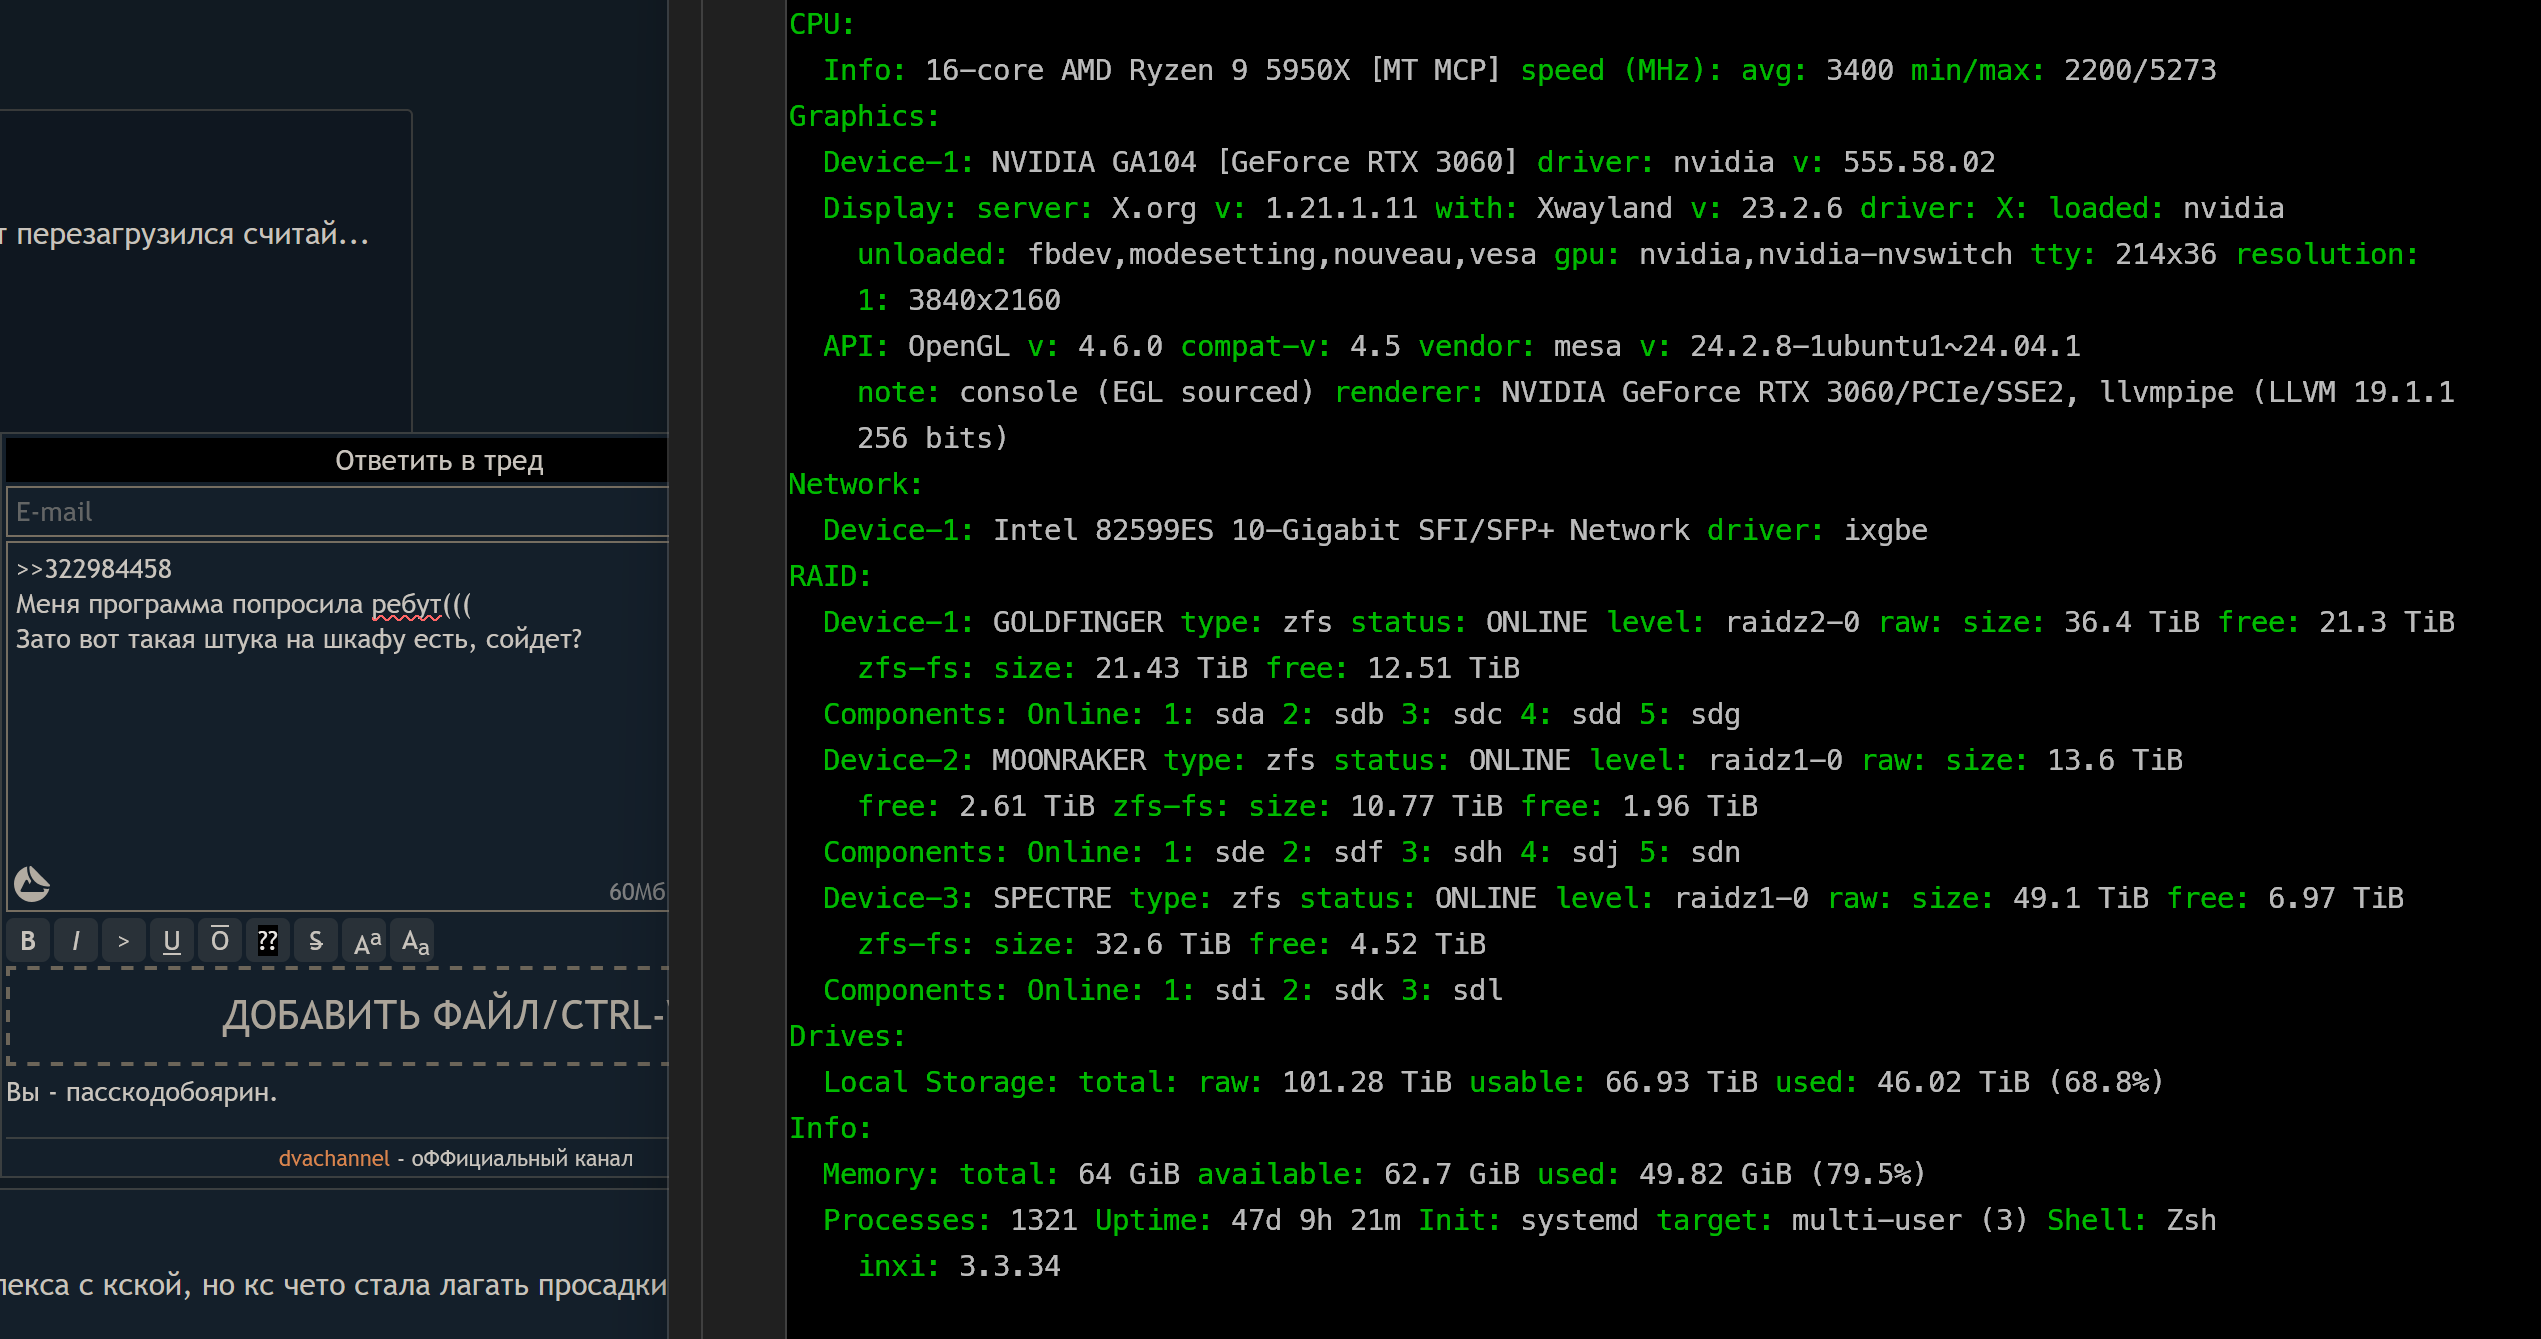Apply overline with the O button
The image size is (2541, 1339).
tap(220, 941)
